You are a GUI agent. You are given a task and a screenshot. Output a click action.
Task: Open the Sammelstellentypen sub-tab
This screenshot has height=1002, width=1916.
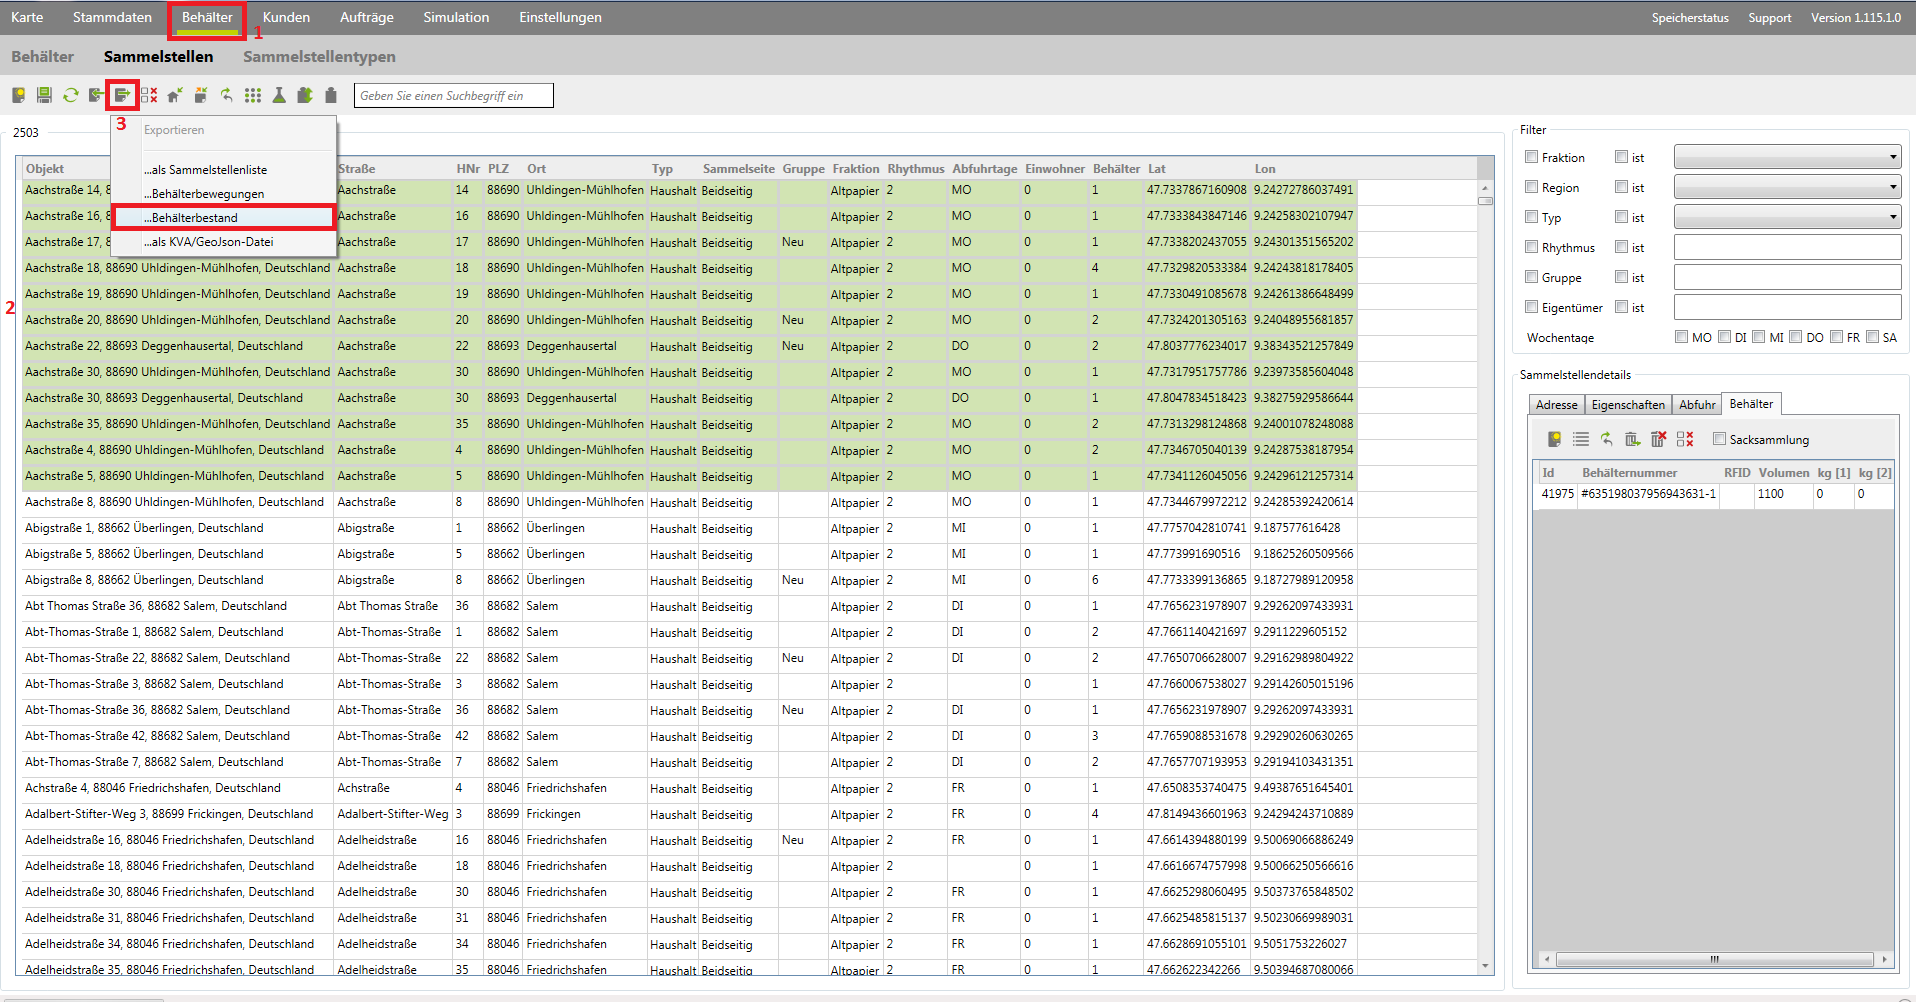point(319,57)
